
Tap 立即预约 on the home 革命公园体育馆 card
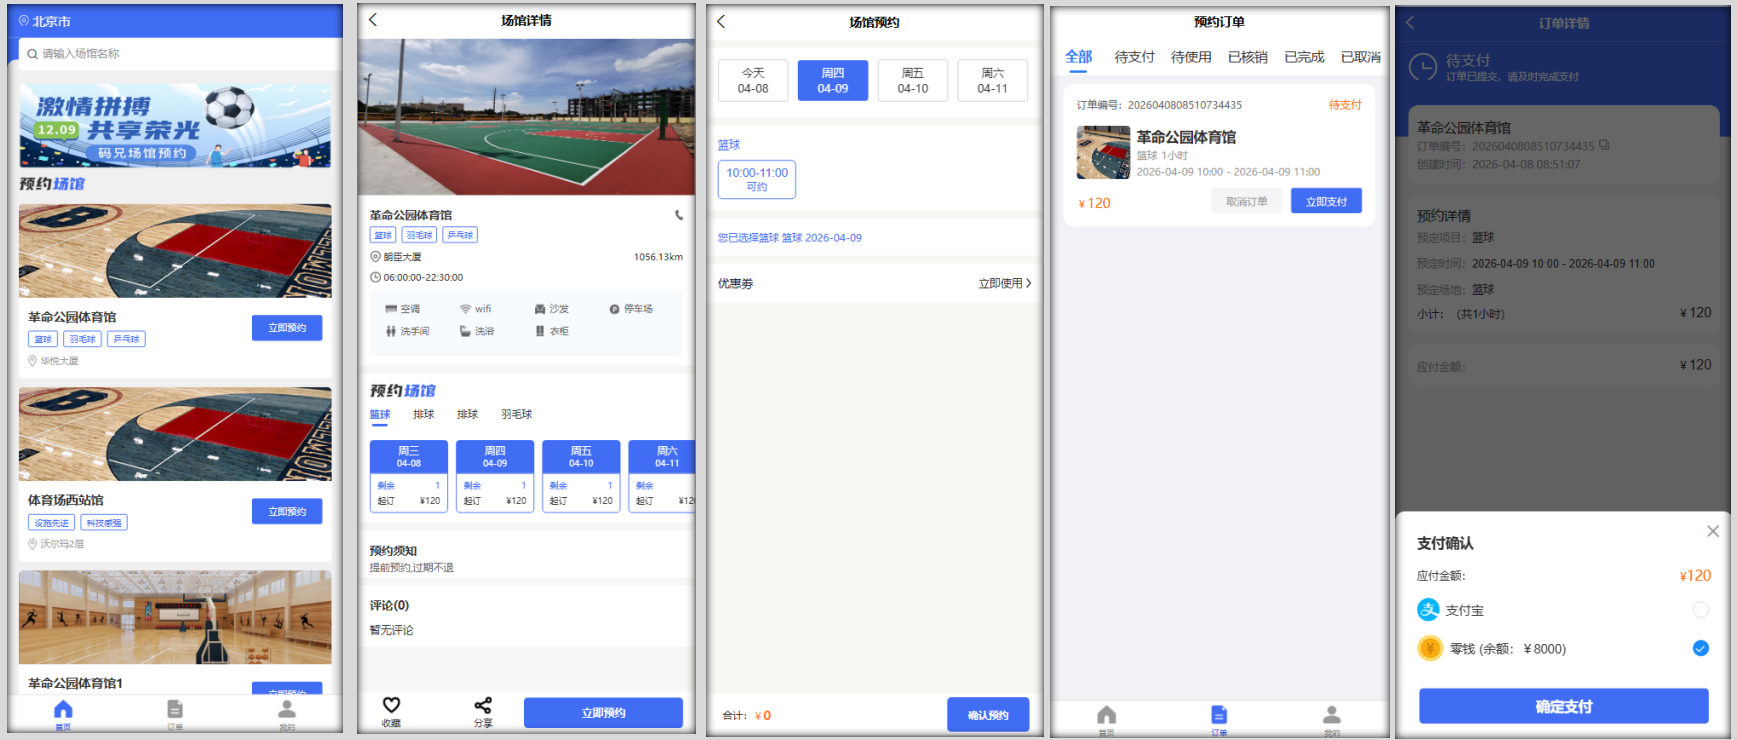click(287, 327)
